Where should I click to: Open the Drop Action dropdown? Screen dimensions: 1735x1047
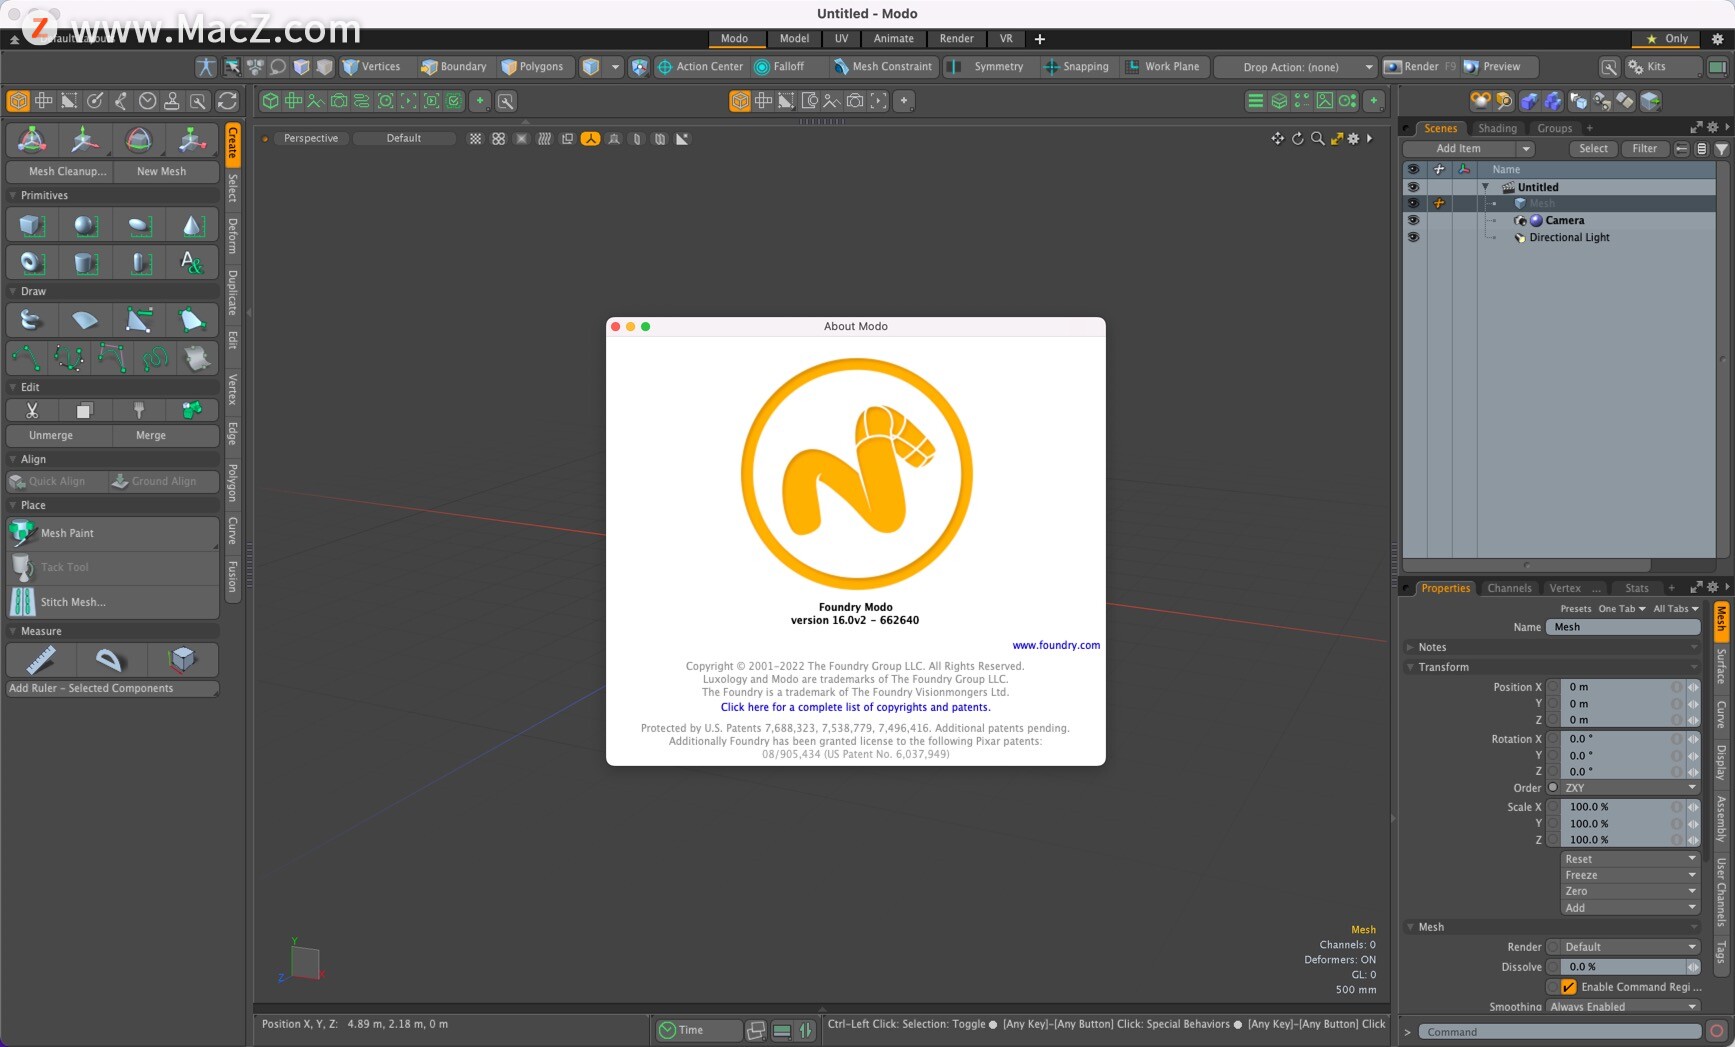[x=1295, y=67]
